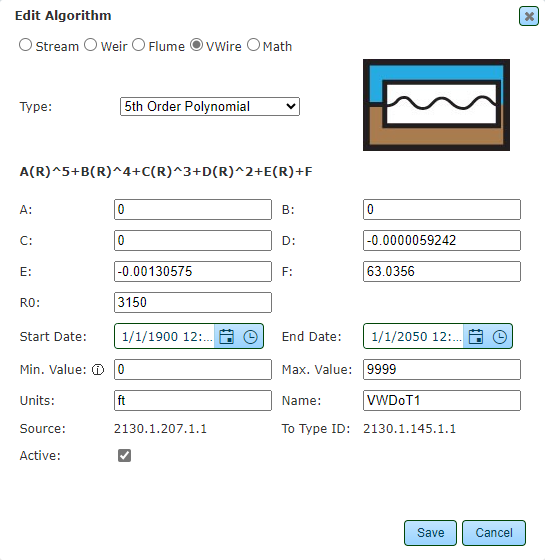Click the Min. Value info icon
The height and width of the screenshot is (560, 545).
click(98, 370)
